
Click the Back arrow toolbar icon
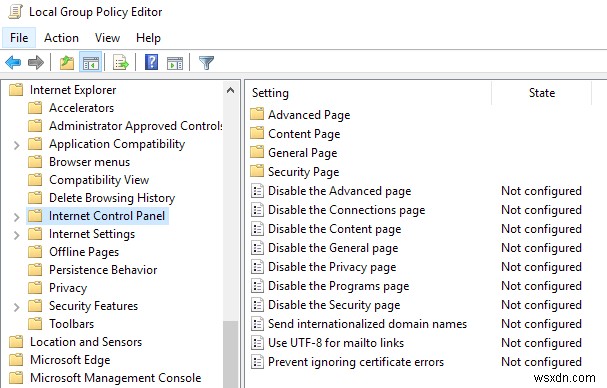(14, 62)
